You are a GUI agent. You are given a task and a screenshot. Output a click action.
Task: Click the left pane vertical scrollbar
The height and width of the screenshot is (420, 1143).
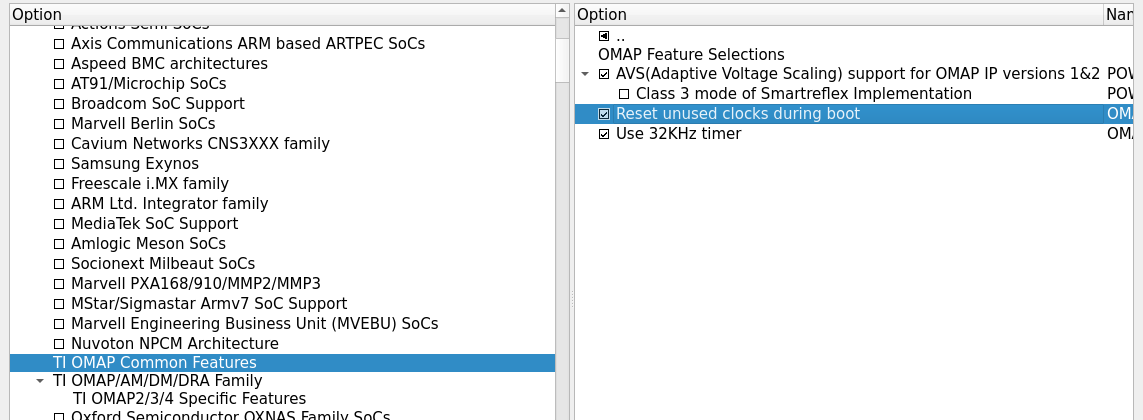tap(562, 200)
